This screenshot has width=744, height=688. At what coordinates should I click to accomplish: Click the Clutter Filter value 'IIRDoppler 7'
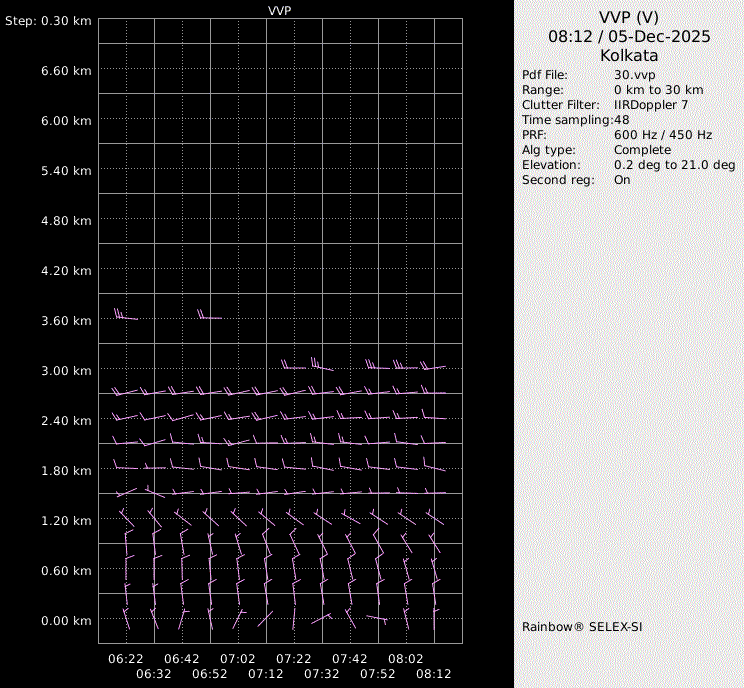pyautogui.click(x=651, y=105)
